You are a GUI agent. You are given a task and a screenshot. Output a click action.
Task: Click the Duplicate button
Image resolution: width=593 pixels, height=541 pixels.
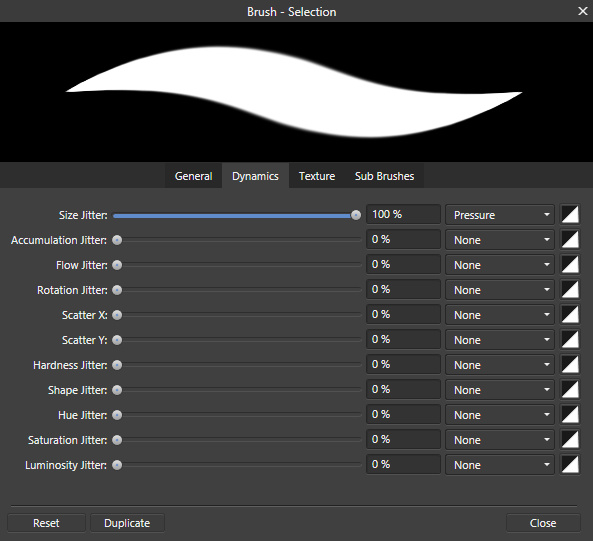(127, 523)
